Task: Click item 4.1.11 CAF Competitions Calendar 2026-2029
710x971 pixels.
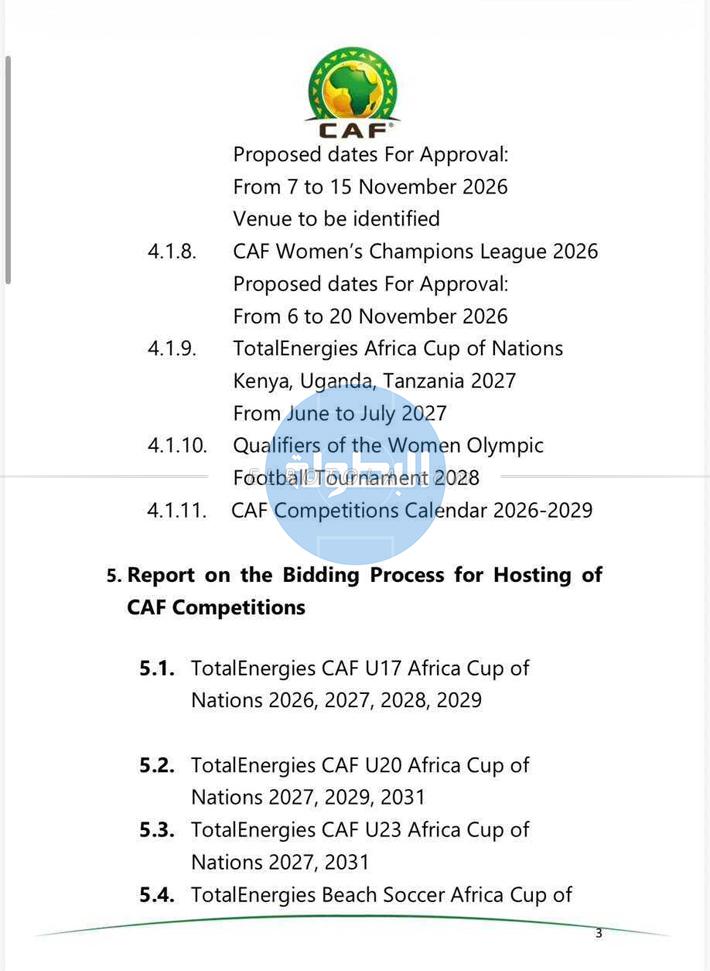Action: point(411,510)
